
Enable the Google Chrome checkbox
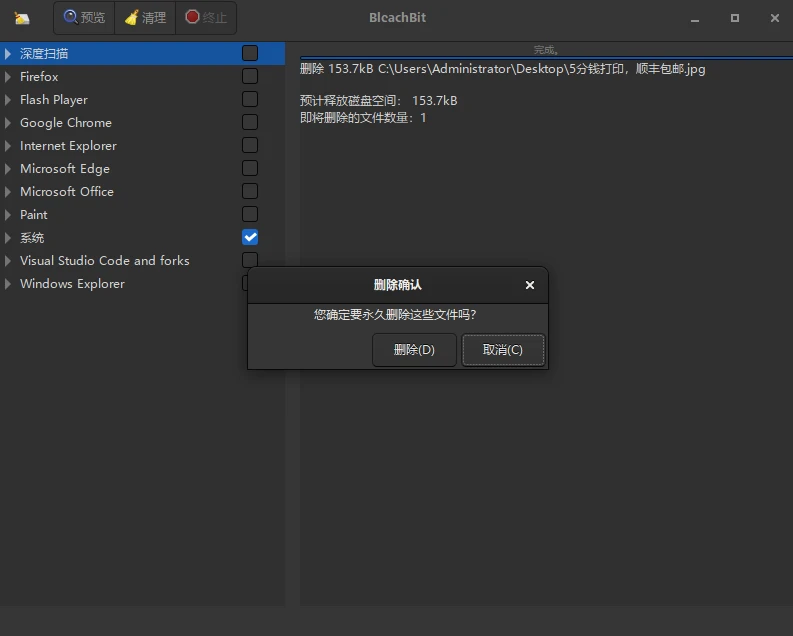coord(250,122)
